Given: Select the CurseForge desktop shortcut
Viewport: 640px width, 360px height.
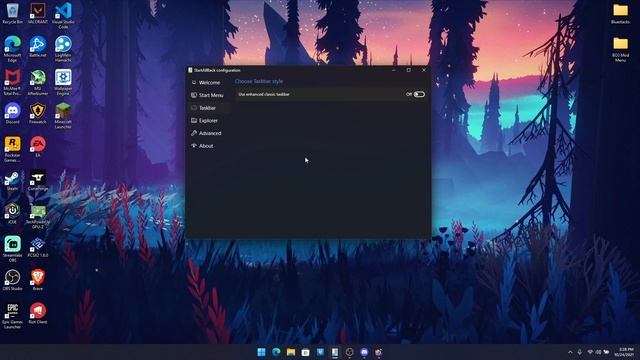Looking at the screenshot, I should [x=38, y=180].
